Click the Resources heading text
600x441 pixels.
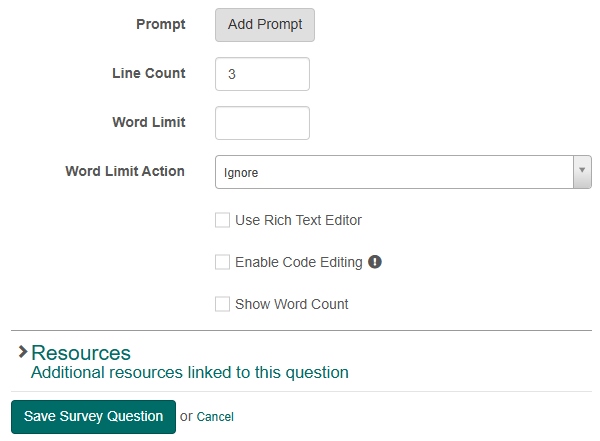click(x=81, y=353)
